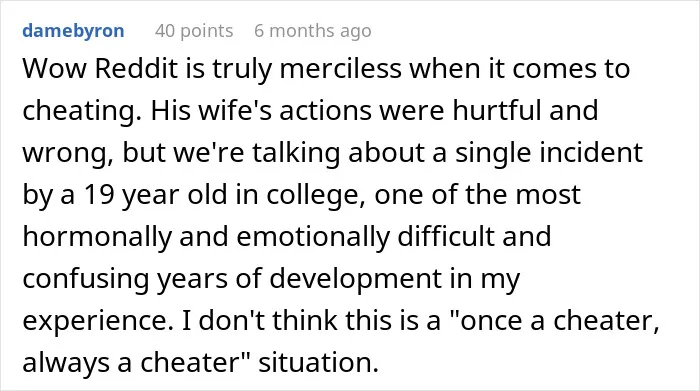Click the word development in the comment
The width and height of the screenshot is (700, 391).
355,279
